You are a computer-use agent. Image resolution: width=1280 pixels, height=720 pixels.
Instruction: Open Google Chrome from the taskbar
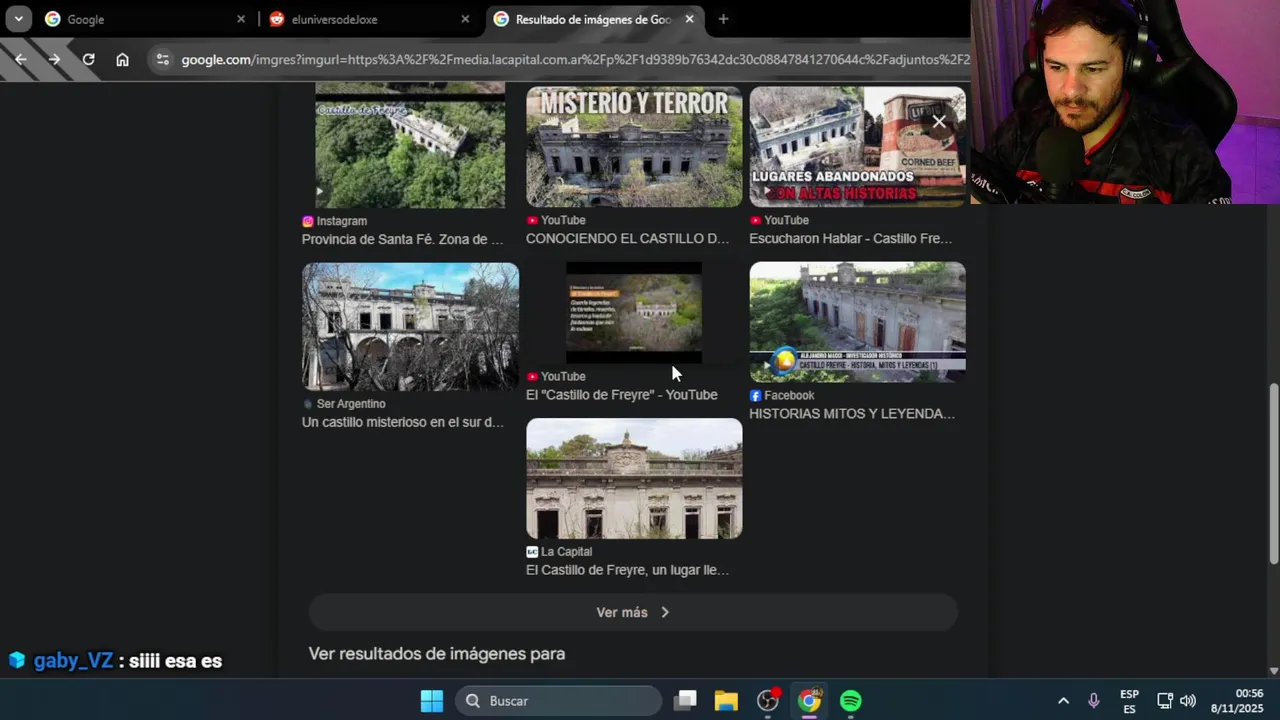click(809, 701)
